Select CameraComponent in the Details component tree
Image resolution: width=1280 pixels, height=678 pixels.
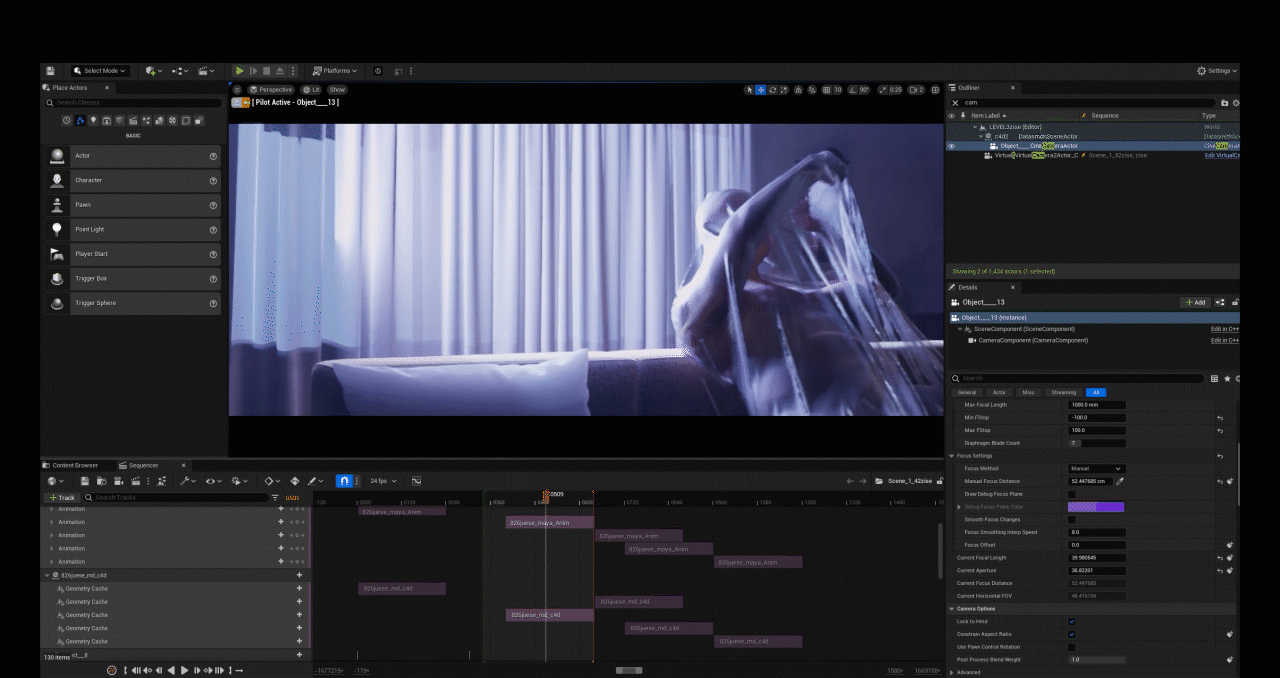click(1034, 340)
